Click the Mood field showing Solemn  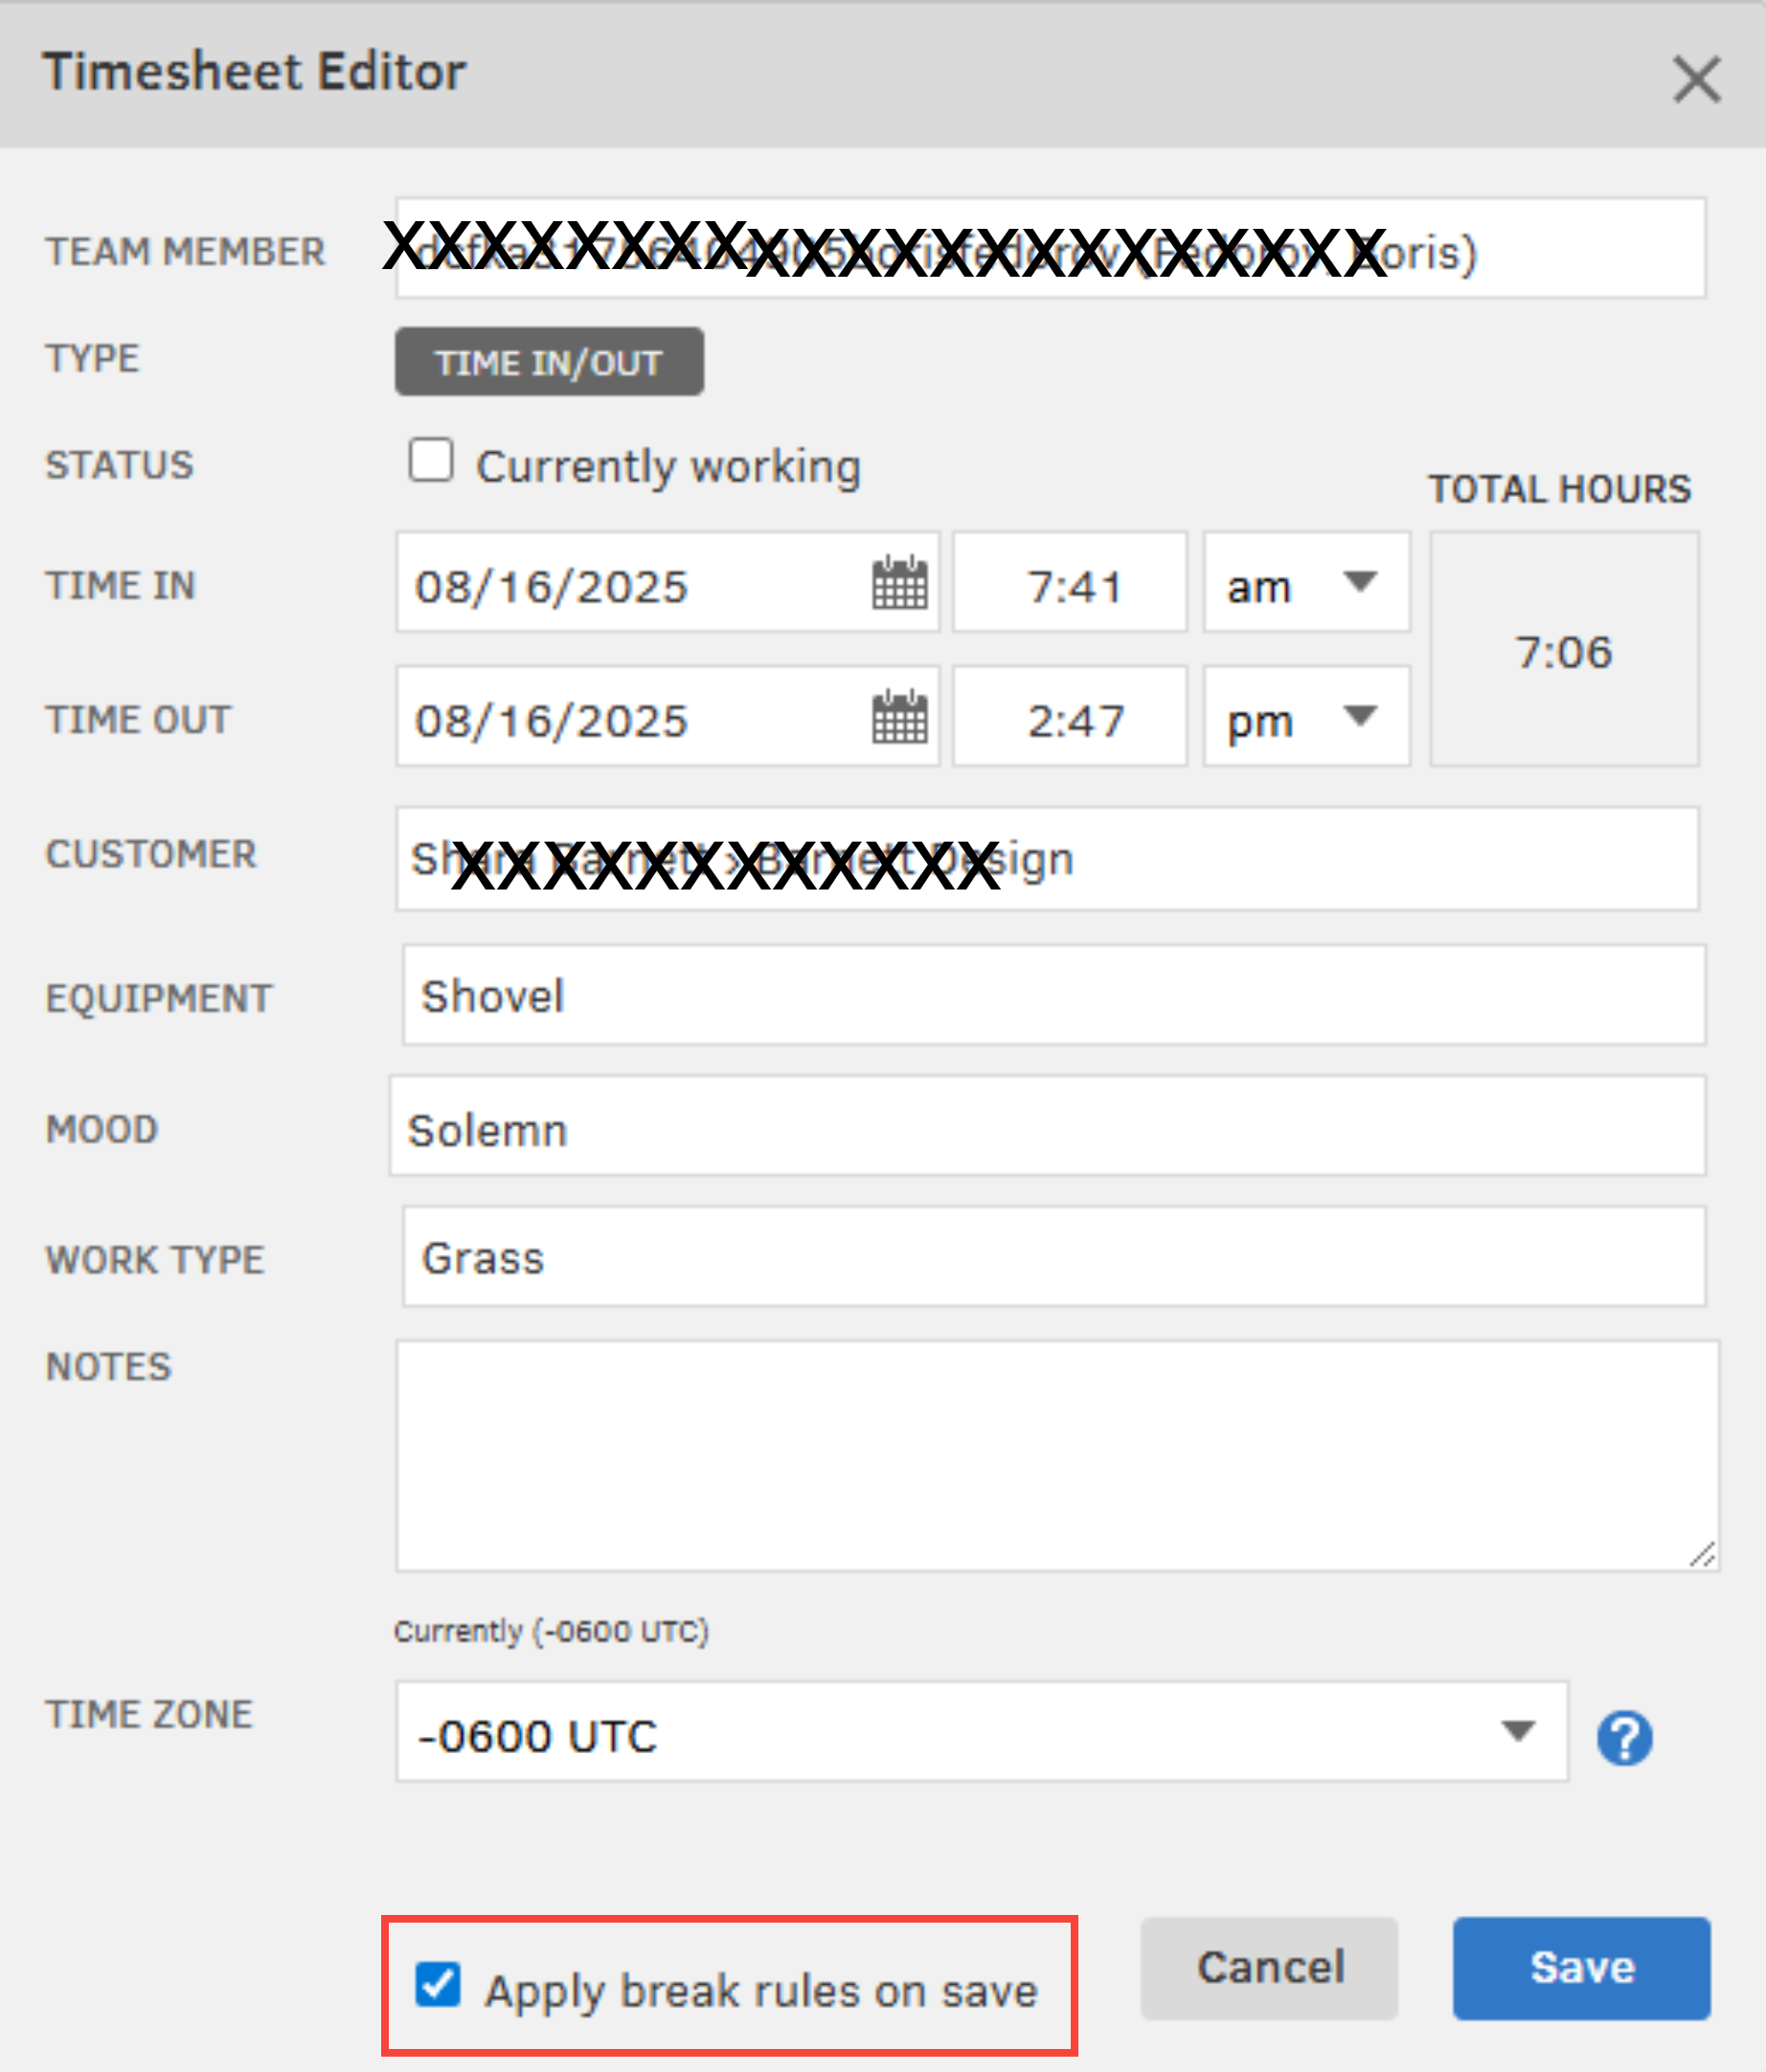click(x=1047, y=1127)
